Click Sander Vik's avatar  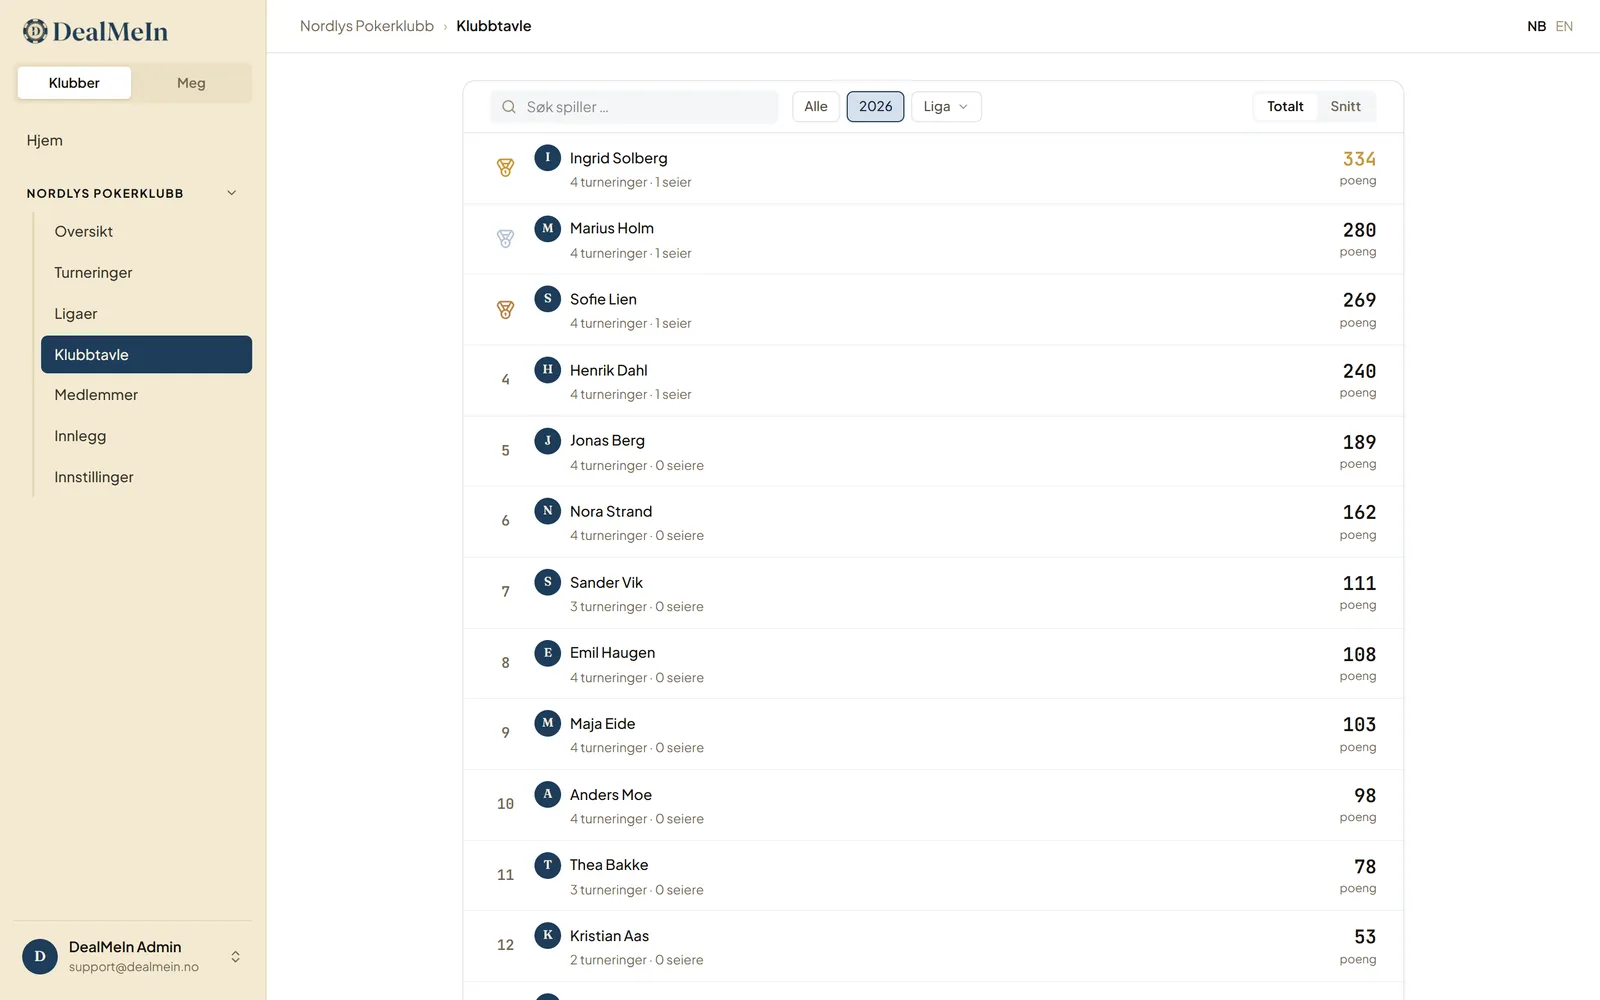(x=547, y=581)
